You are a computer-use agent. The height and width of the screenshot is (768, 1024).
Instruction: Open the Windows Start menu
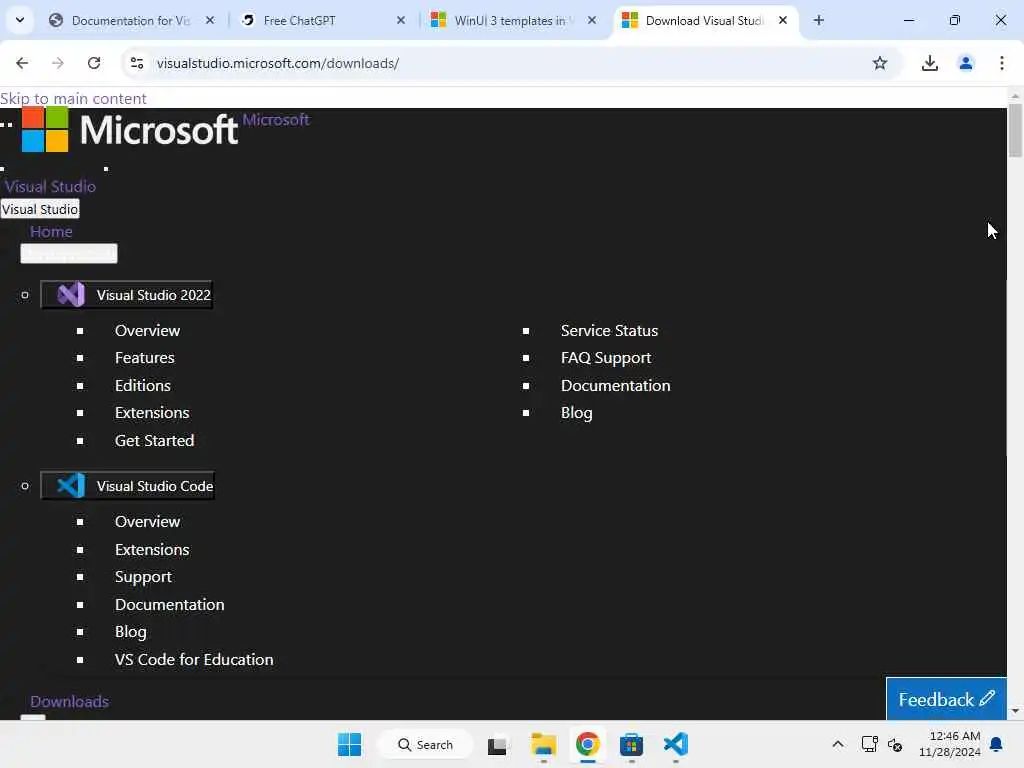[x=349, y=744]
